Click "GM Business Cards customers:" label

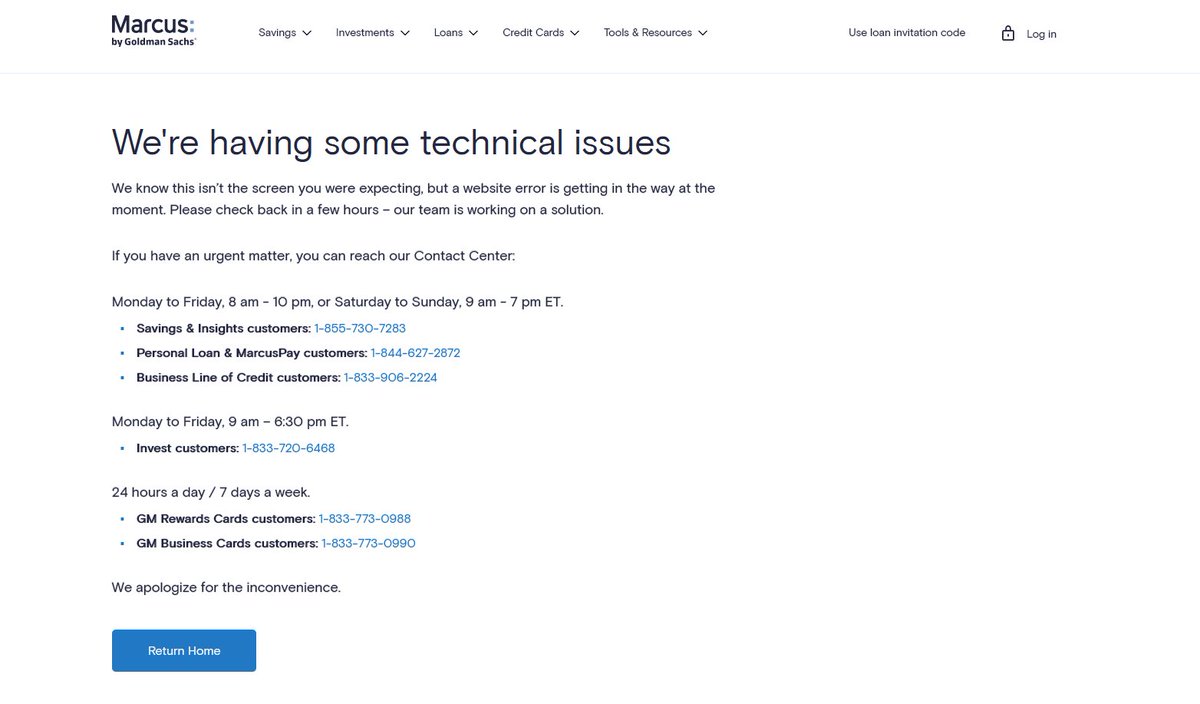click(x=227, y=544)
